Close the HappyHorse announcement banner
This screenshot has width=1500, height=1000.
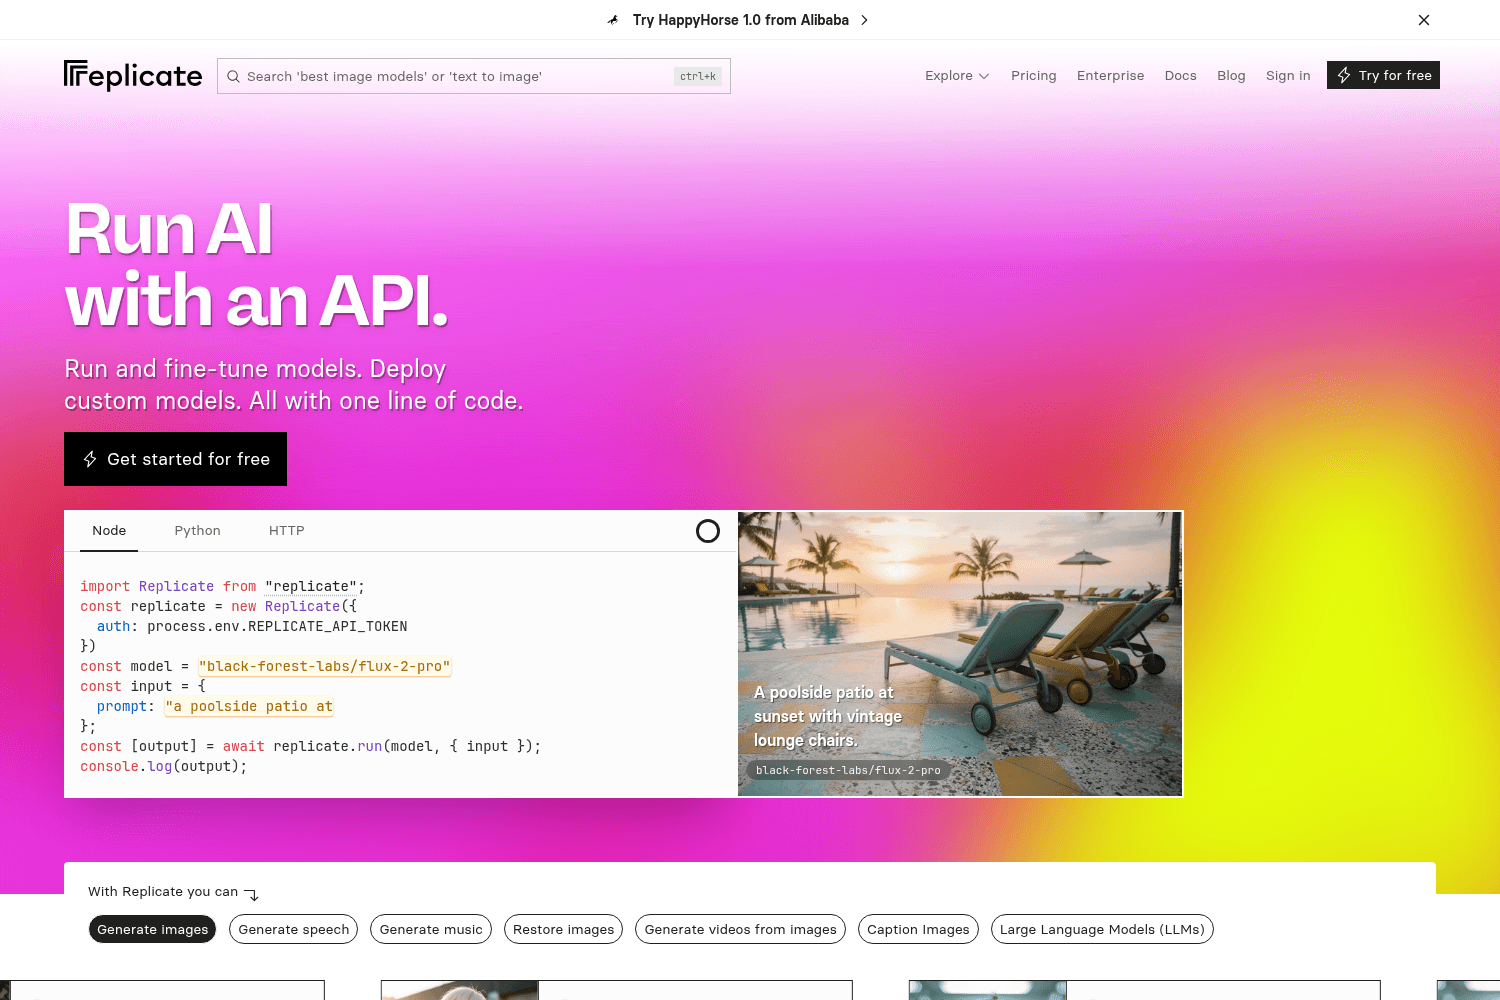pyautogui.click(x=1424, y=20)
